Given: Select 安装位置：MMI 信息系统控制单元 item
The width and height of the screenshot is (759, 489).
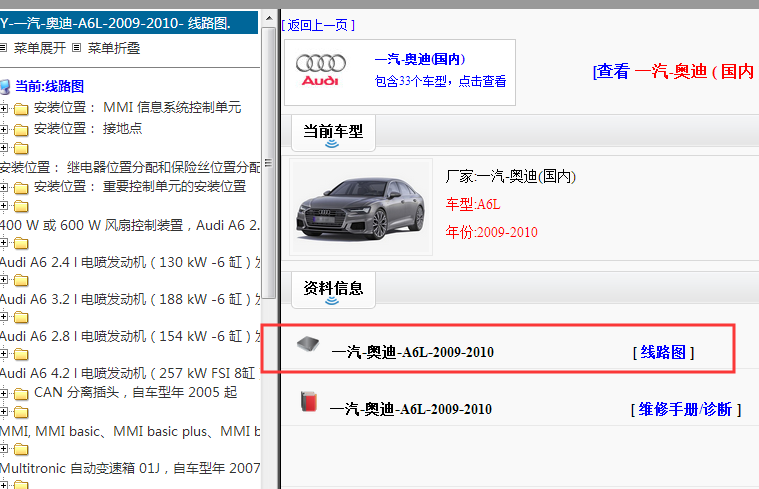Looking at the screenshot, I should tap(137, 107).
